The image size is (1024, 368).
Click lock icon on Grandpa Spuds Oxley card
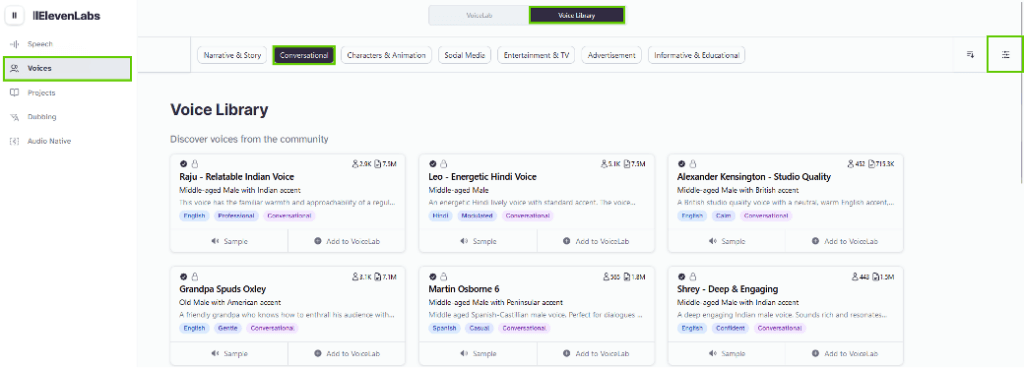point(194,276)
